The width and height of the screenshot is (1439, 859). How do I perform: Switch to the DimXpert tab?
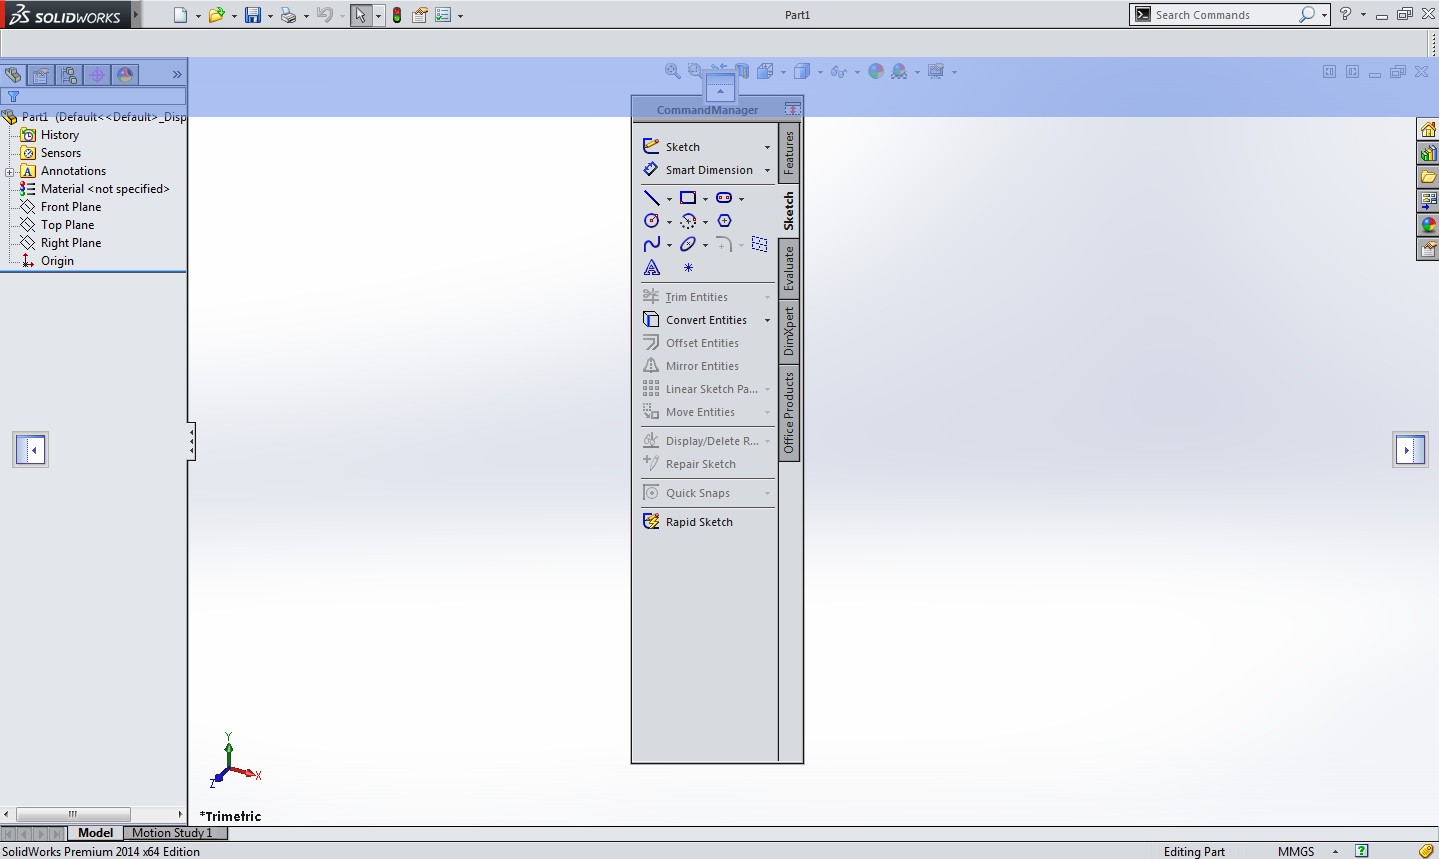click(x=789, y=332)
